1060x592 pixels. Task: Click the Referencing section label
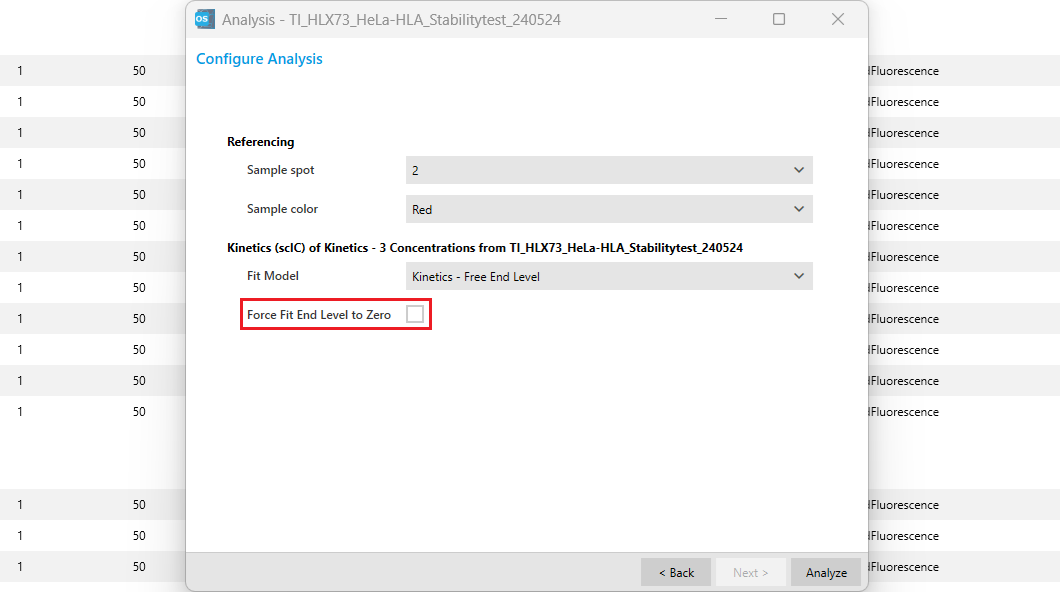coord(261,142)
